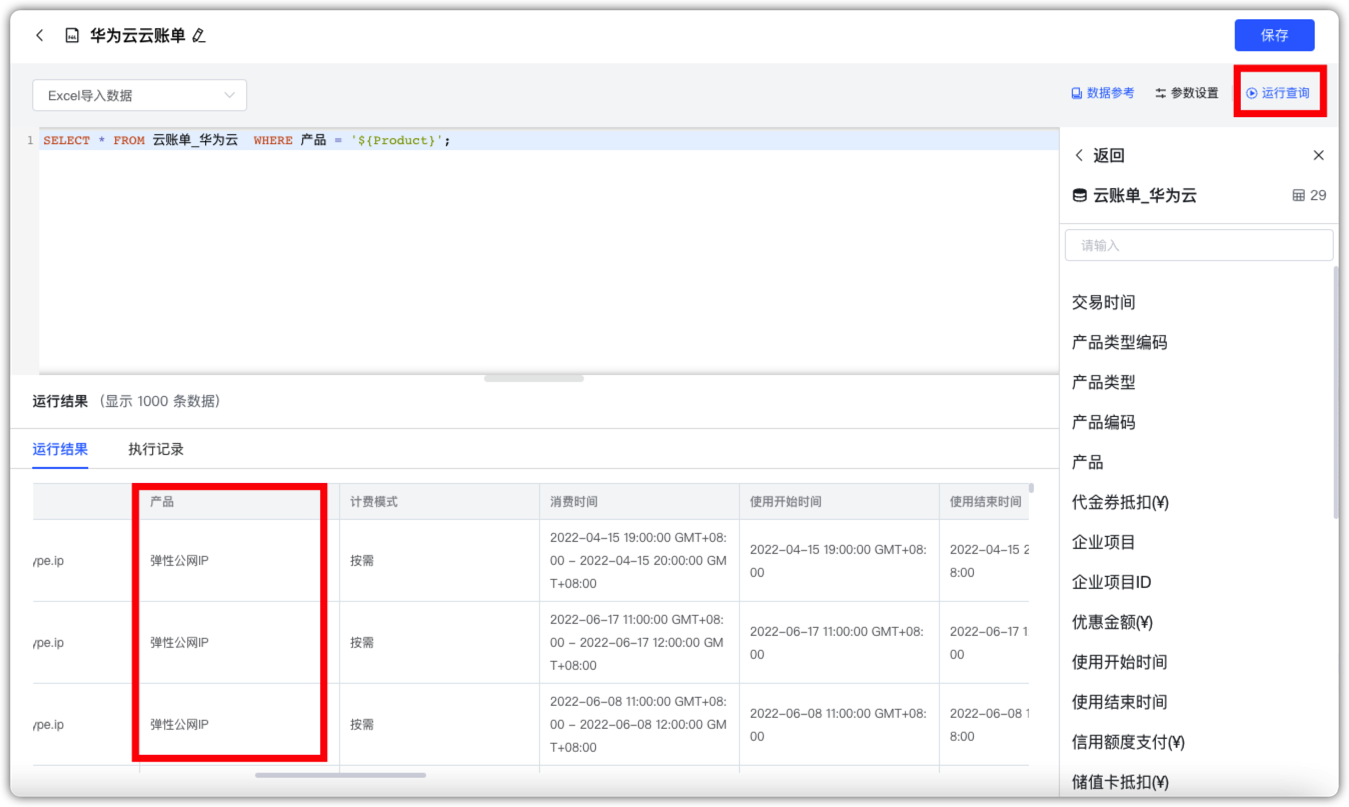Click the horizontal scrollbar under the results table
The width and height of the screenshot is (1349, 807).
coord(340,775)
